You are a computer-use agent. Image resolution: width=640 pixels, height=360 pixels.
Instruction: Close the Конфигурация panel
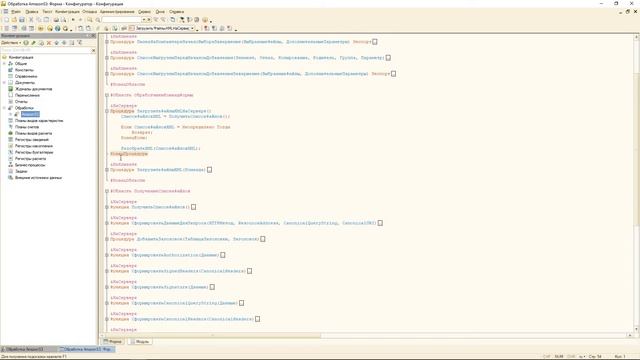point(93,36)
